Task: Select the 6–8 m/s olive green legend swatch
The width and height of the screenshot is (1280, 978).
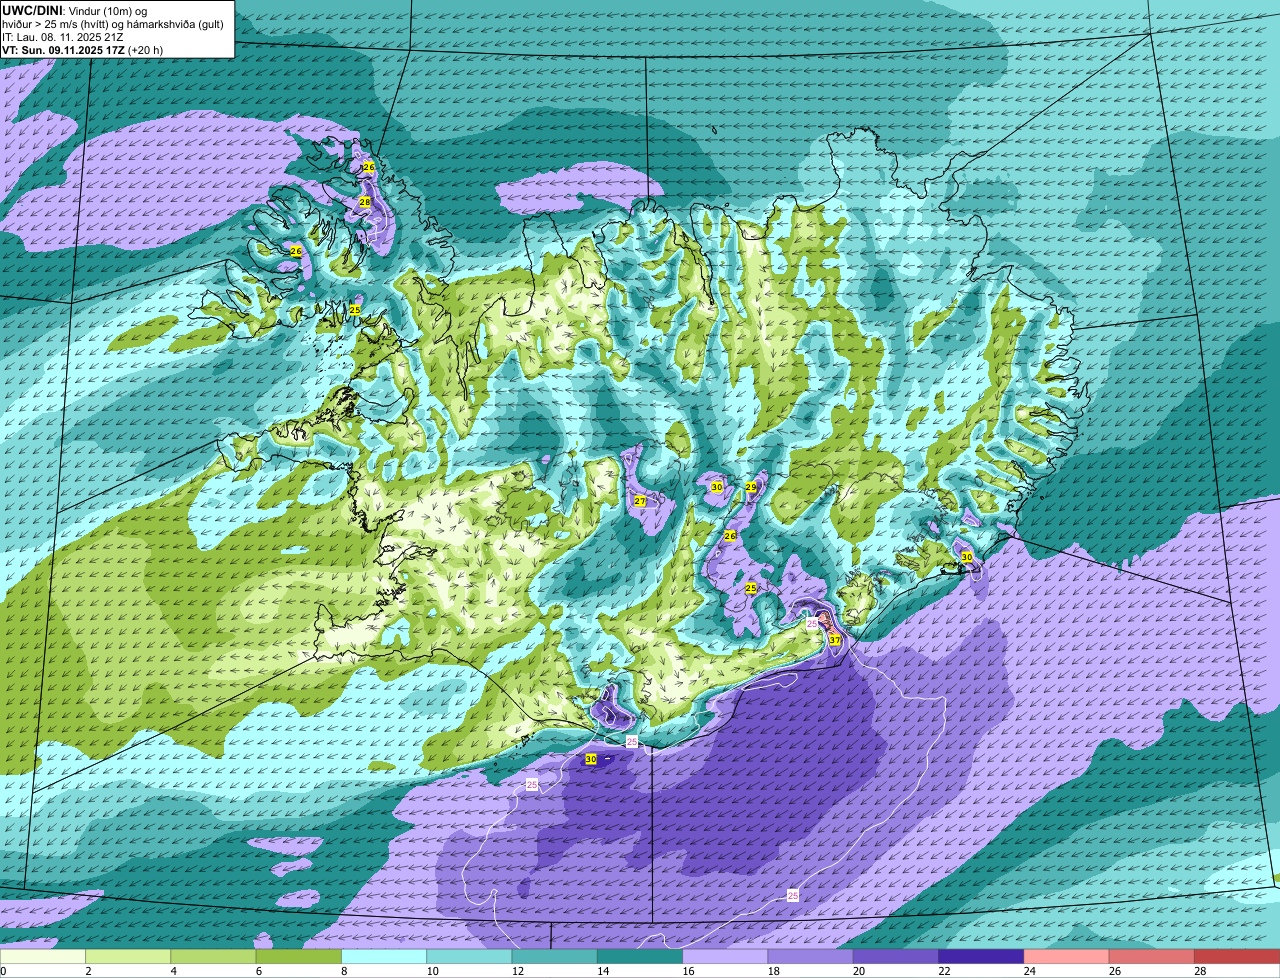Action: (298, 957)
